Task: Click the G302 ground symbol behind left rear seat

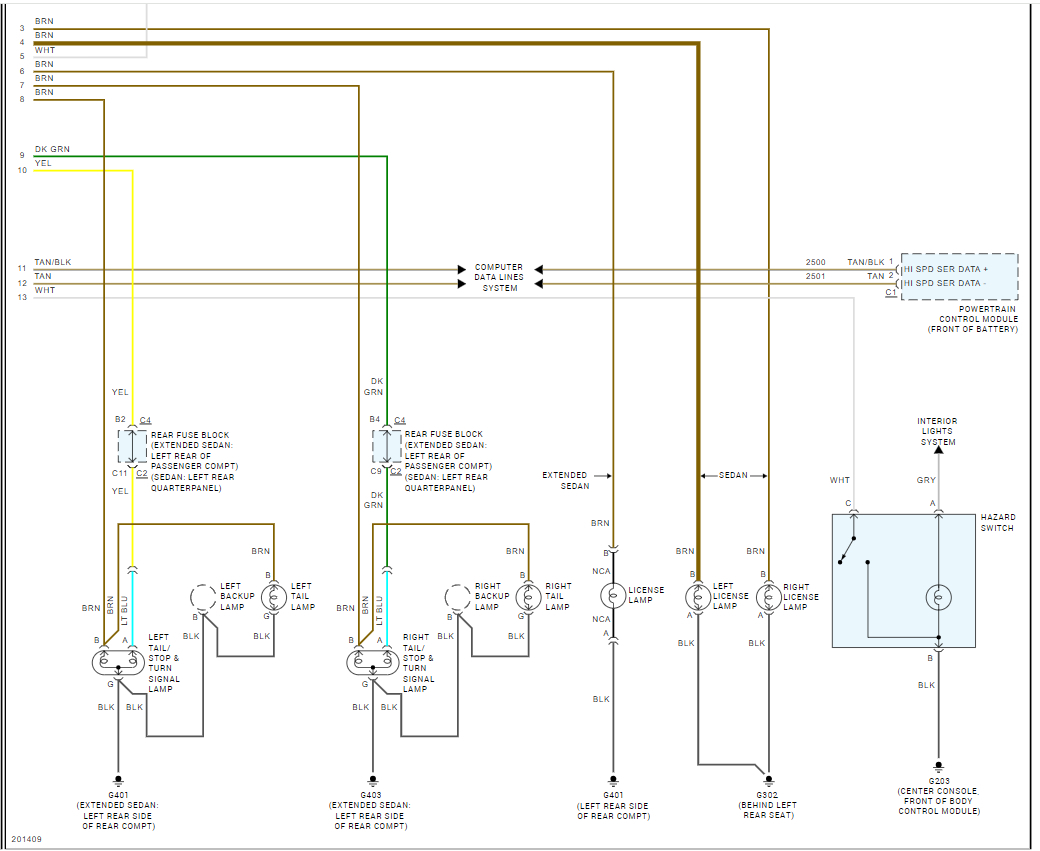Action: (769, 781)
